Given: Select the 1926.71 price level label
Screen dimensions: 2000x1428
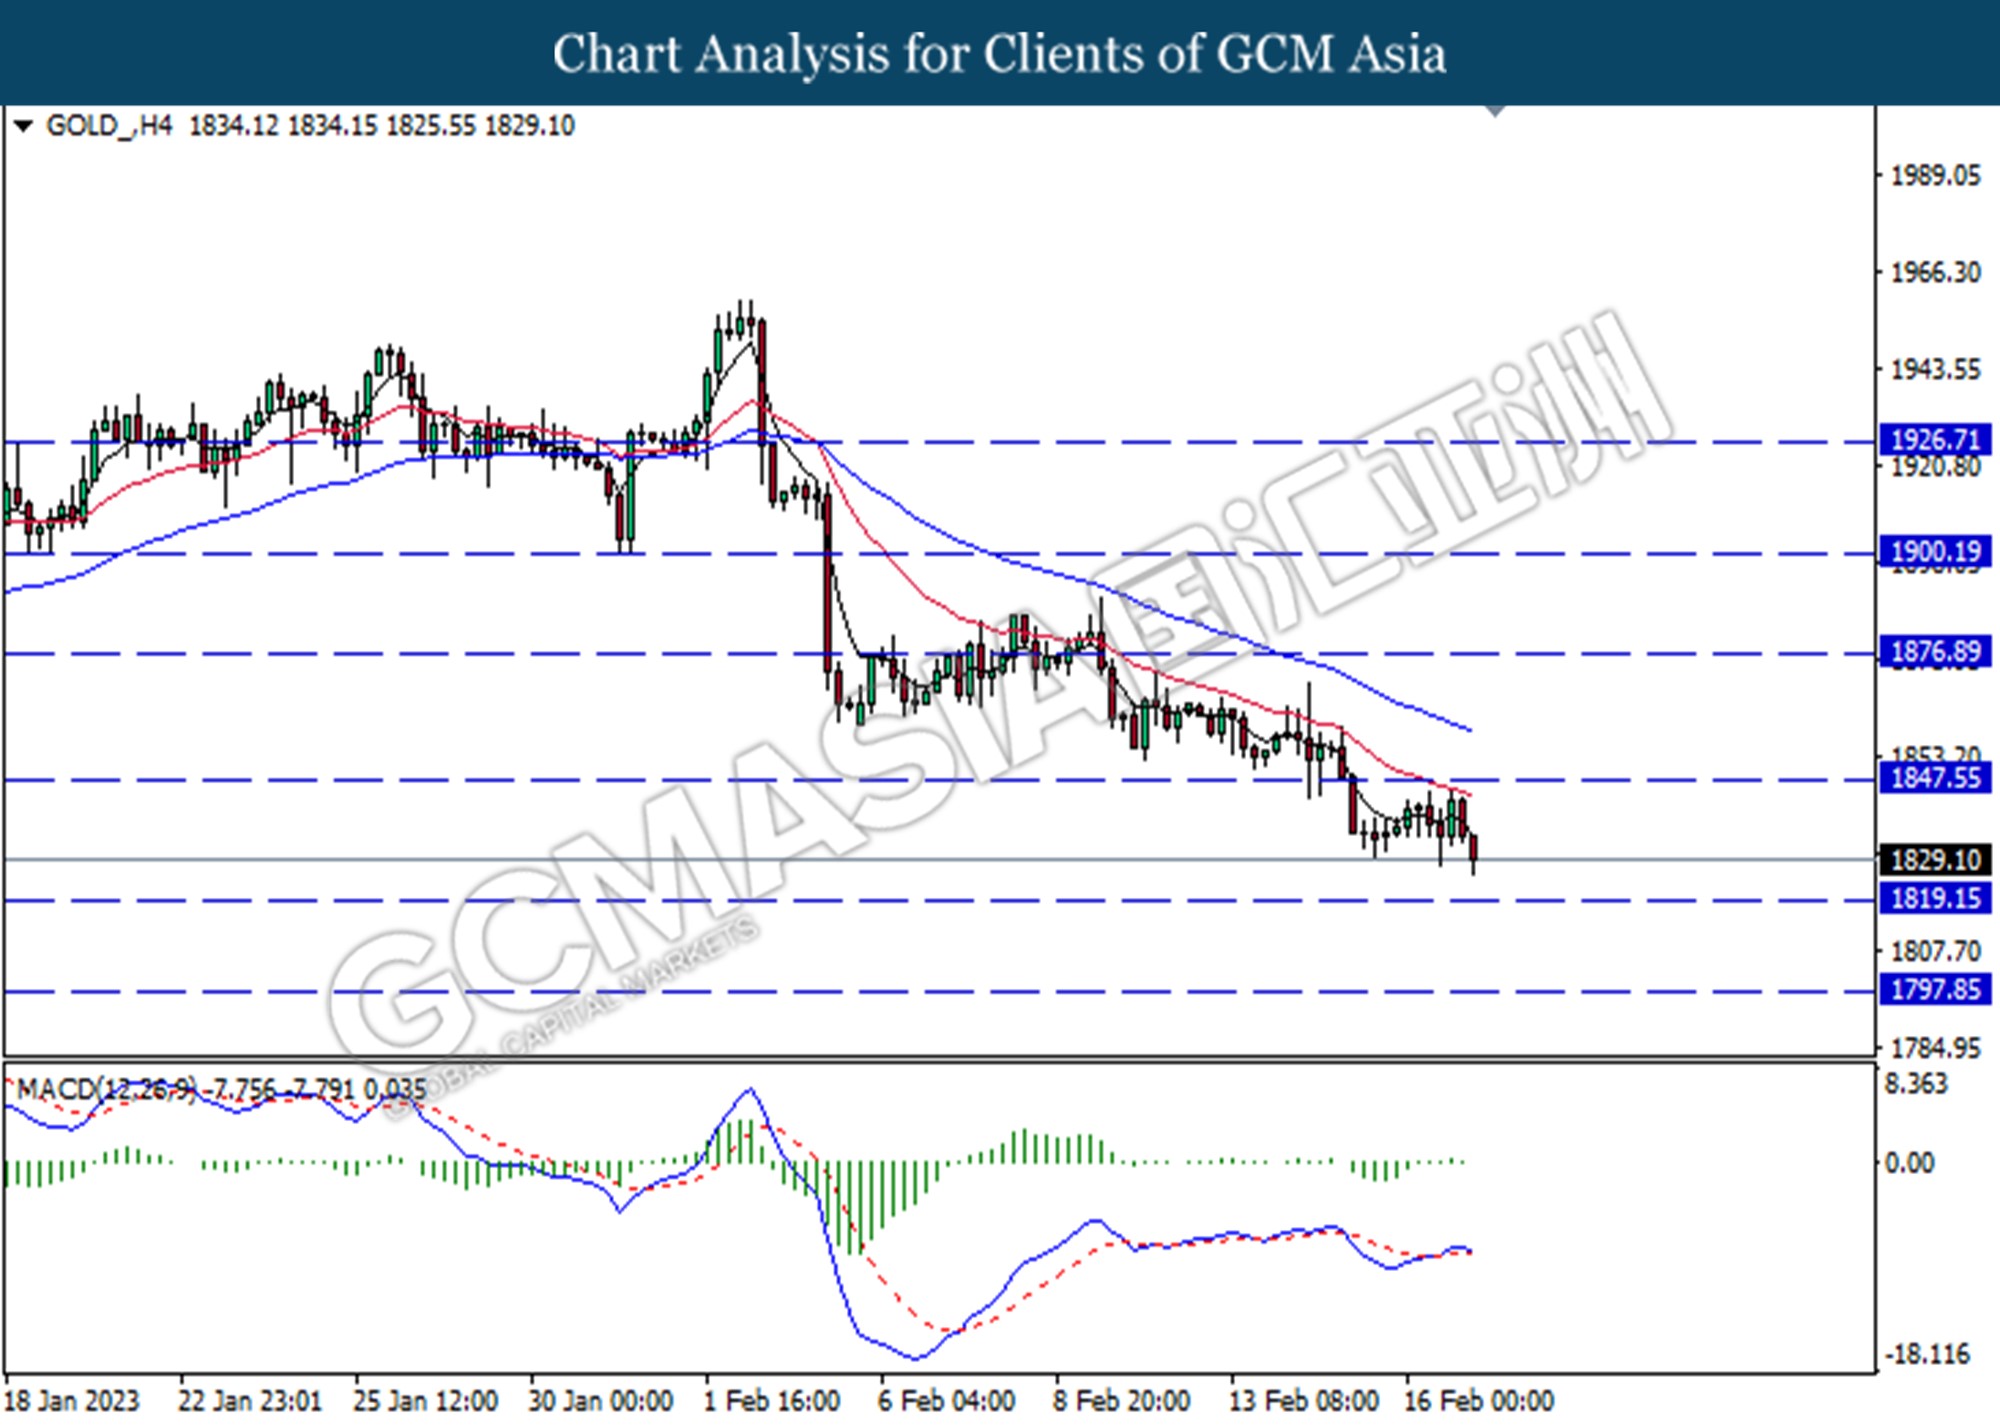Looking at the screenshot, I should pos(1935,439).
